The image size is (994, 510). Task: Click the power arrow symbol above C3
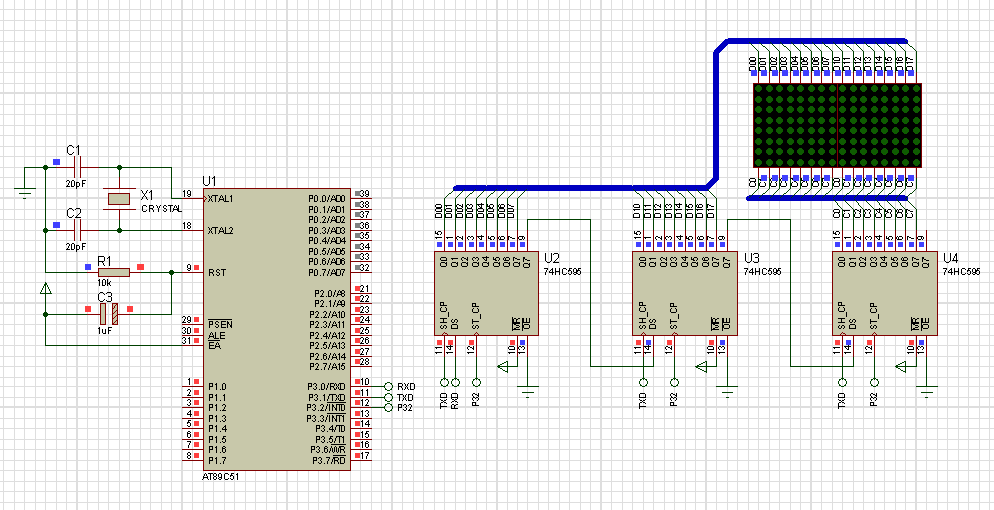pos(45,291)
